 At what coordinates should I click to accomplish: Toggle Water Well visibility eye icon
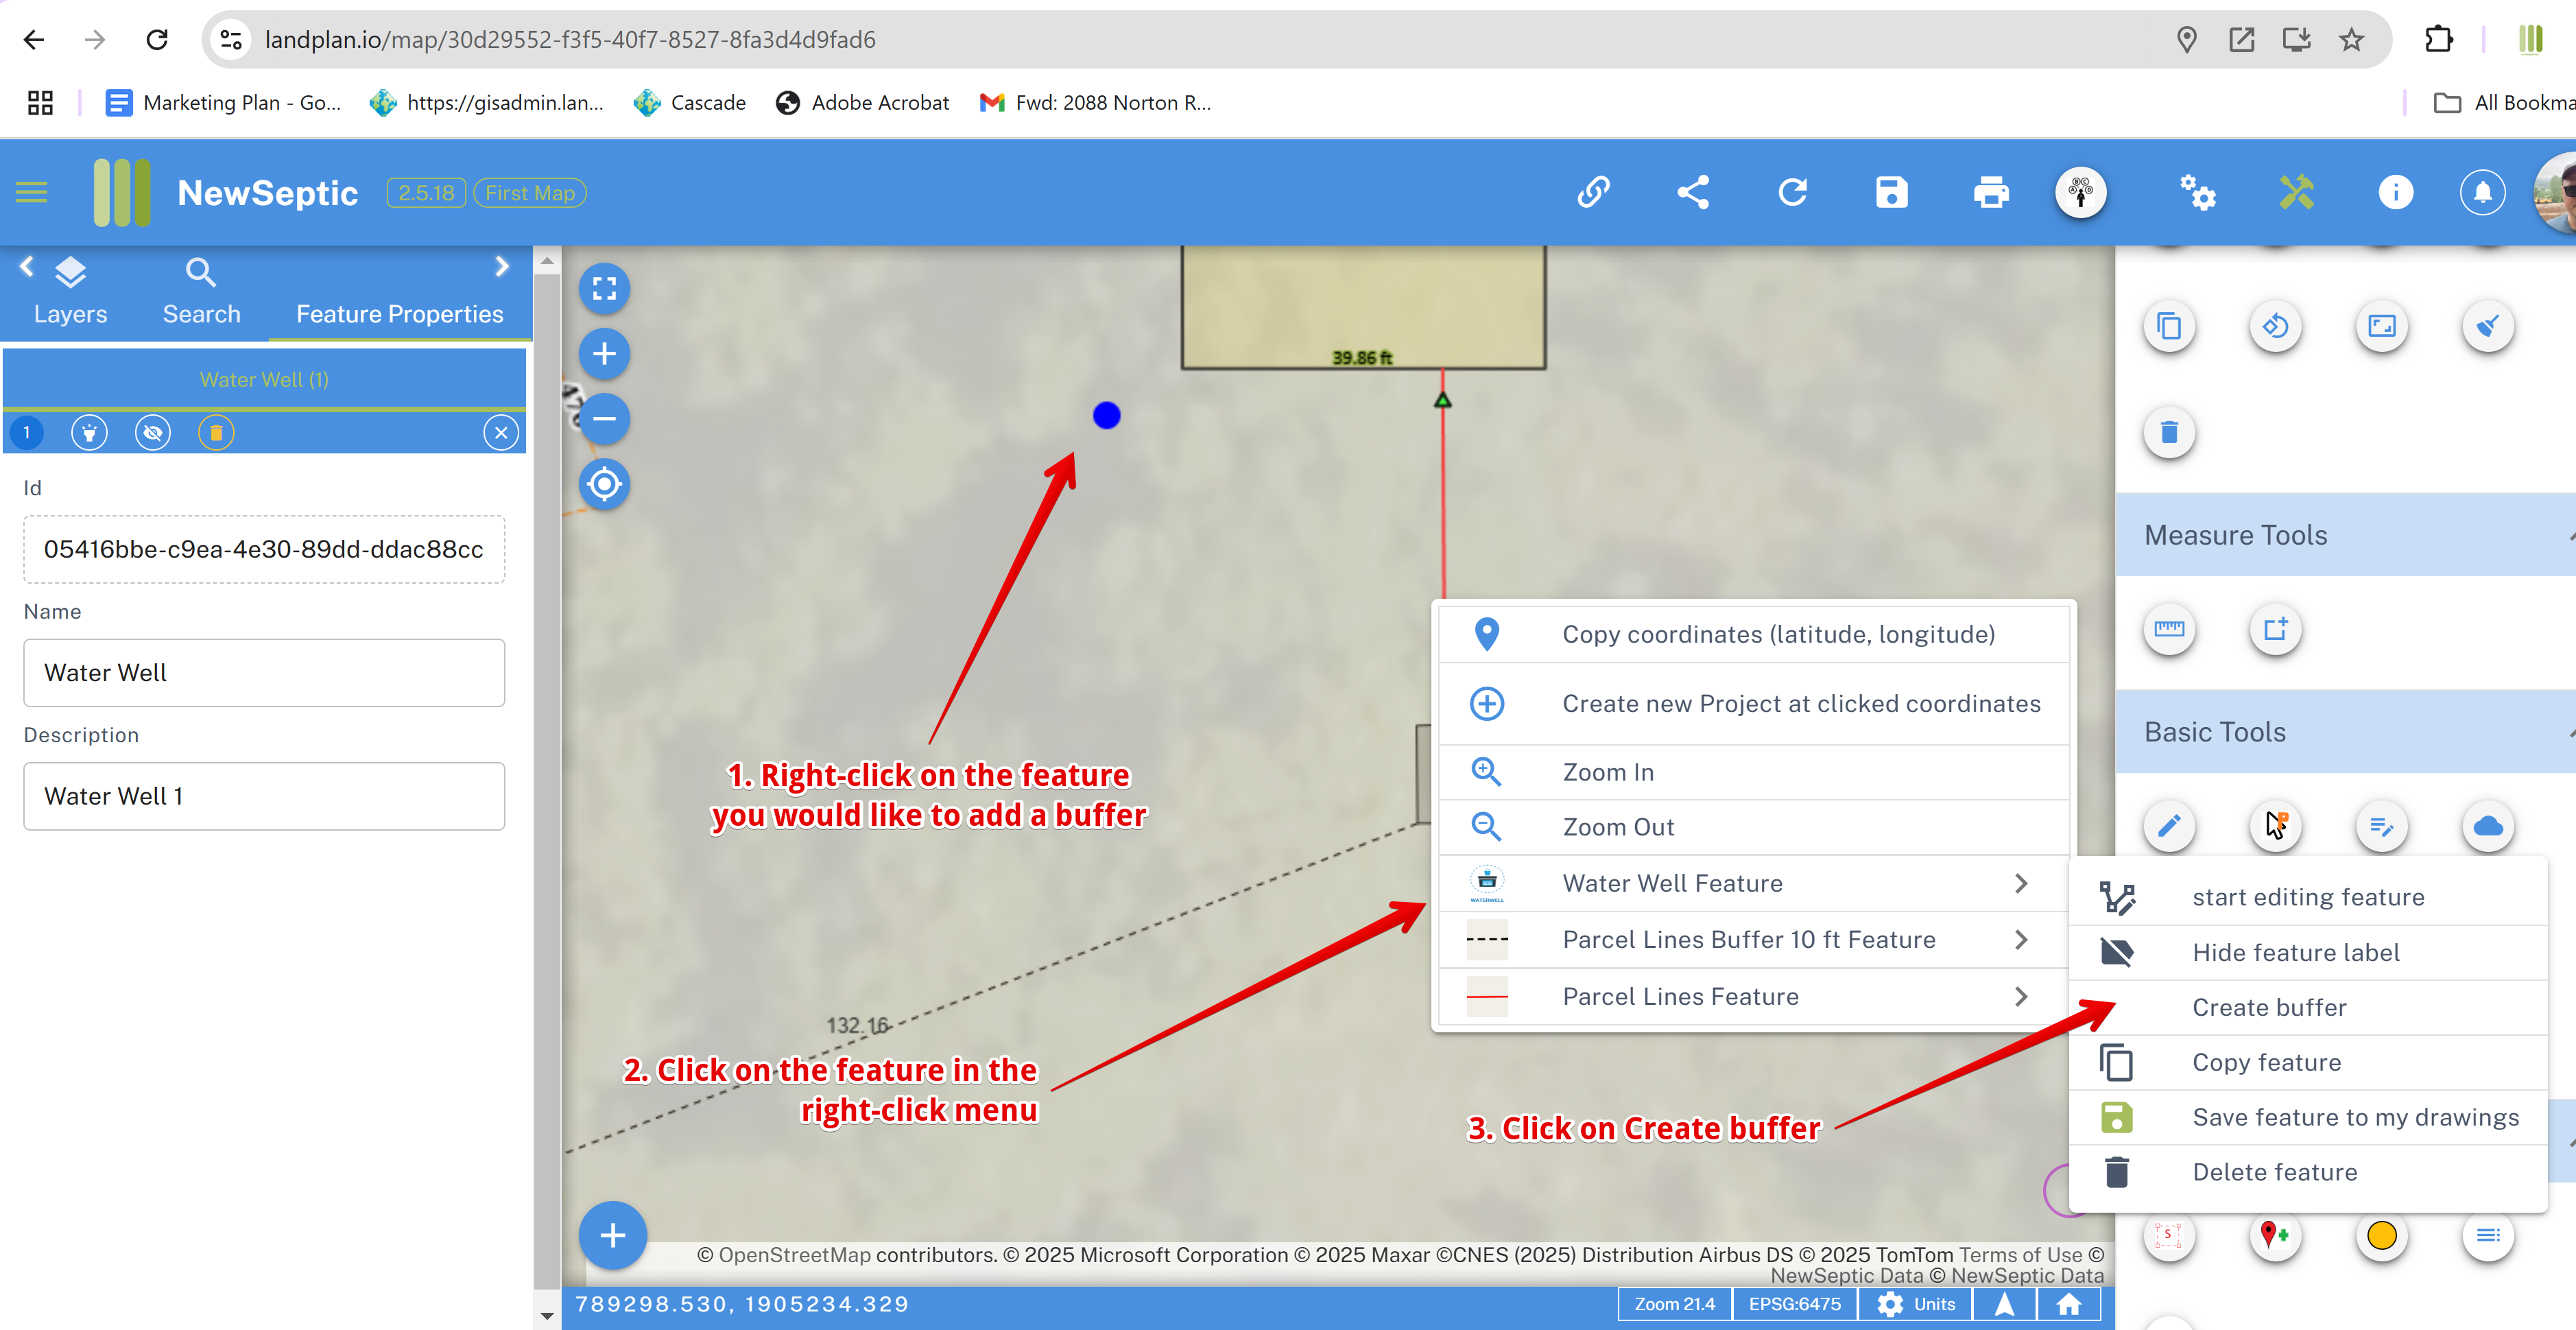click(x=153, y=433)
